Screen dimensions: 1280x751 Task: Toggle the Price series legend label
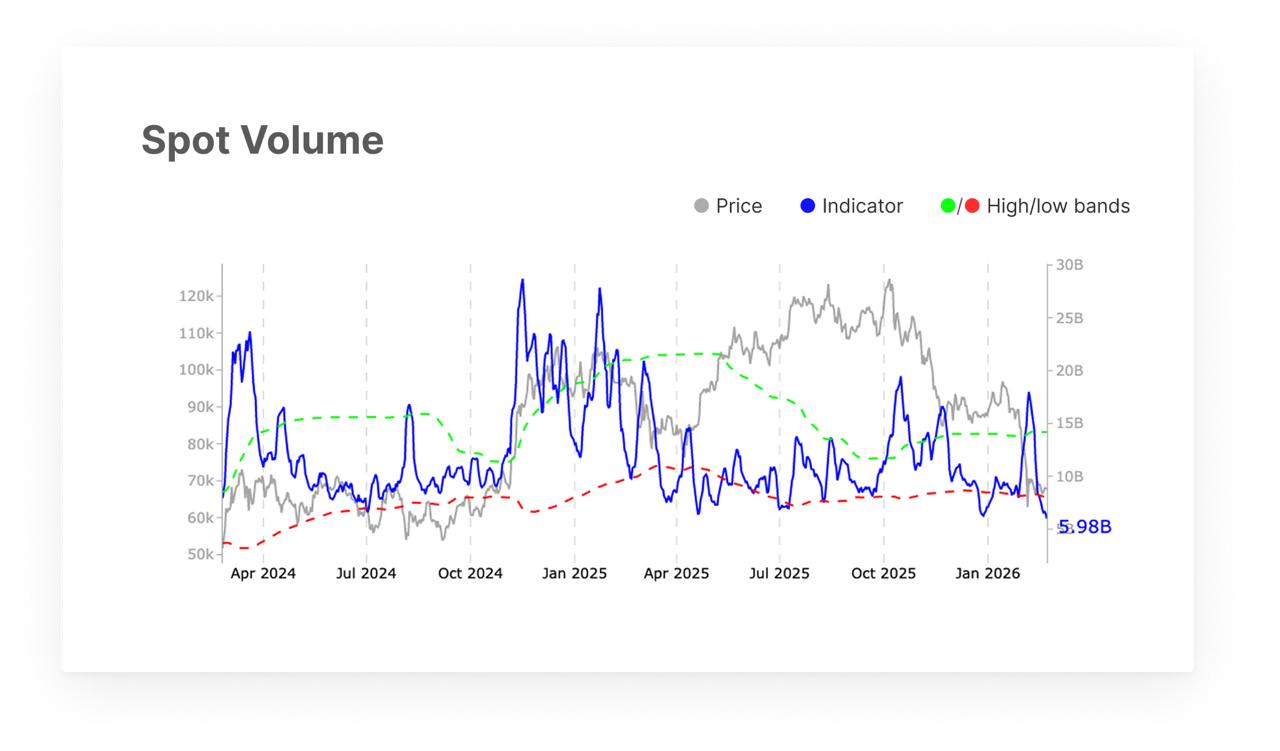739,206
